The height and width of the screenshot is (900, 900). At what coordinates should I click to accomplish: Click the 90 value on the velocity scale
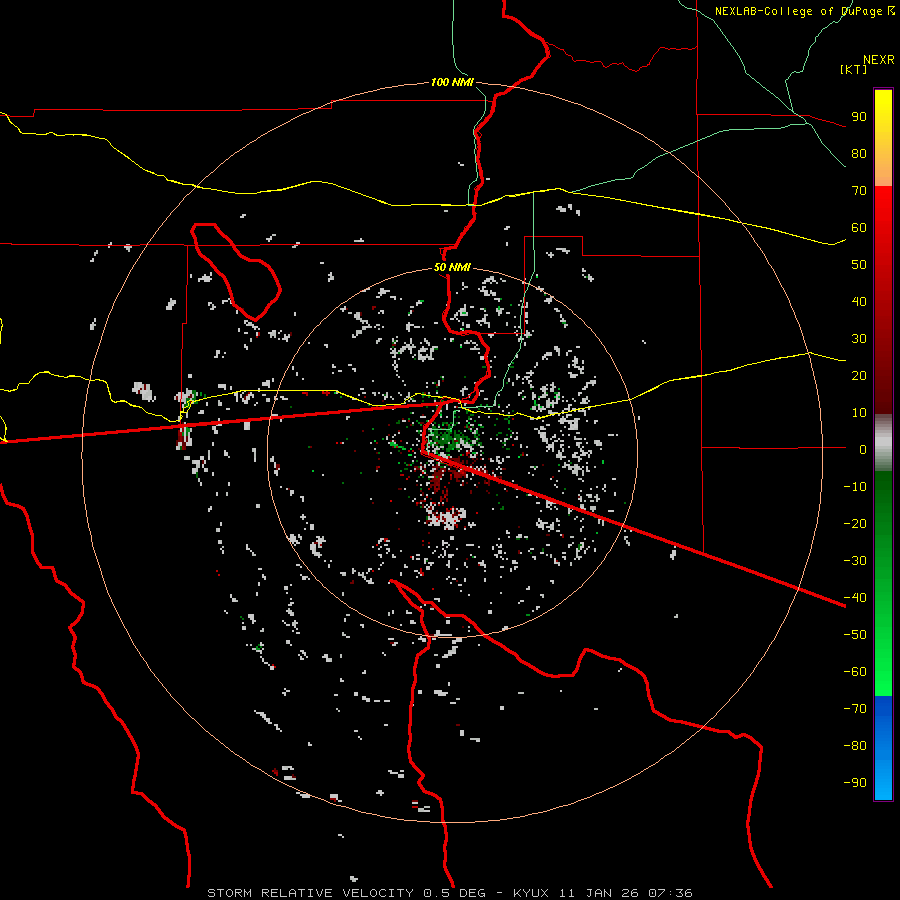point(859,117)
